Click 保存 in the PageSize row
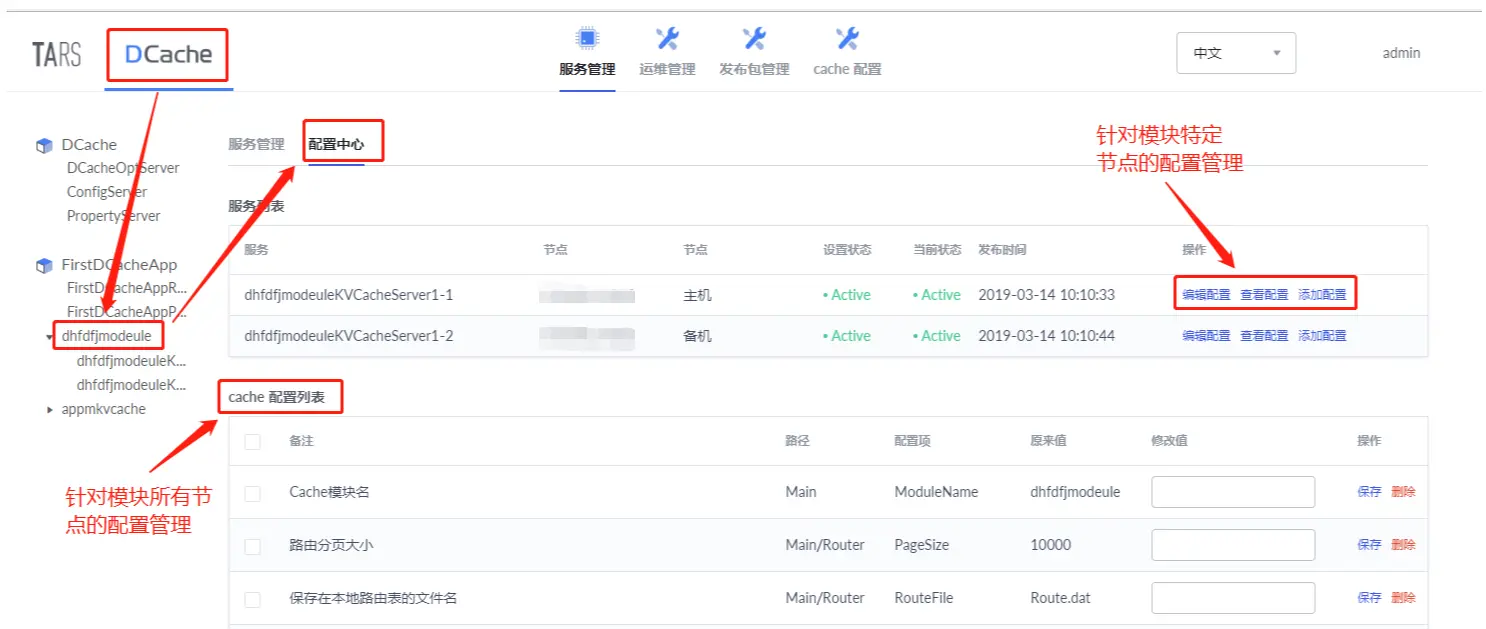Screen dimensions: 1486x629 pos(1369,545)
